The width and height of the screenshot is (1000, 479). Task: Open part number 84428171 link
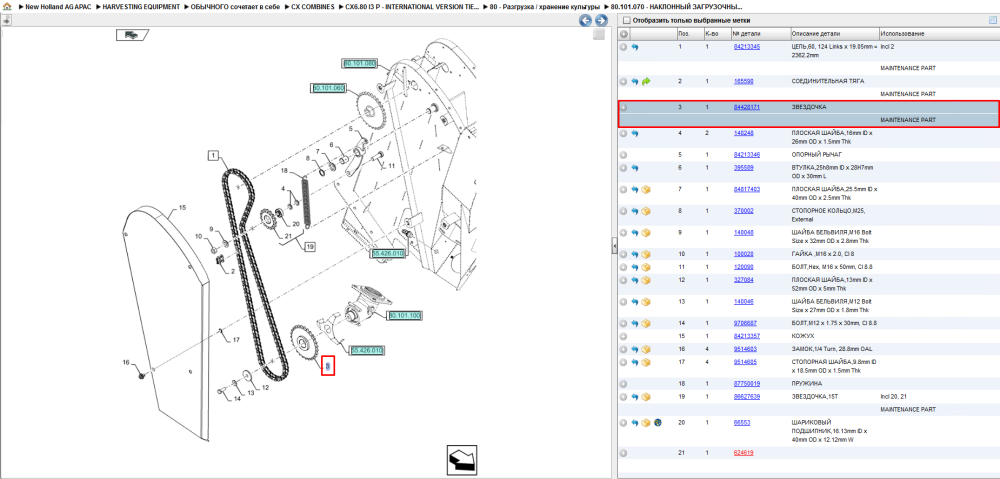tap(746, 107)
